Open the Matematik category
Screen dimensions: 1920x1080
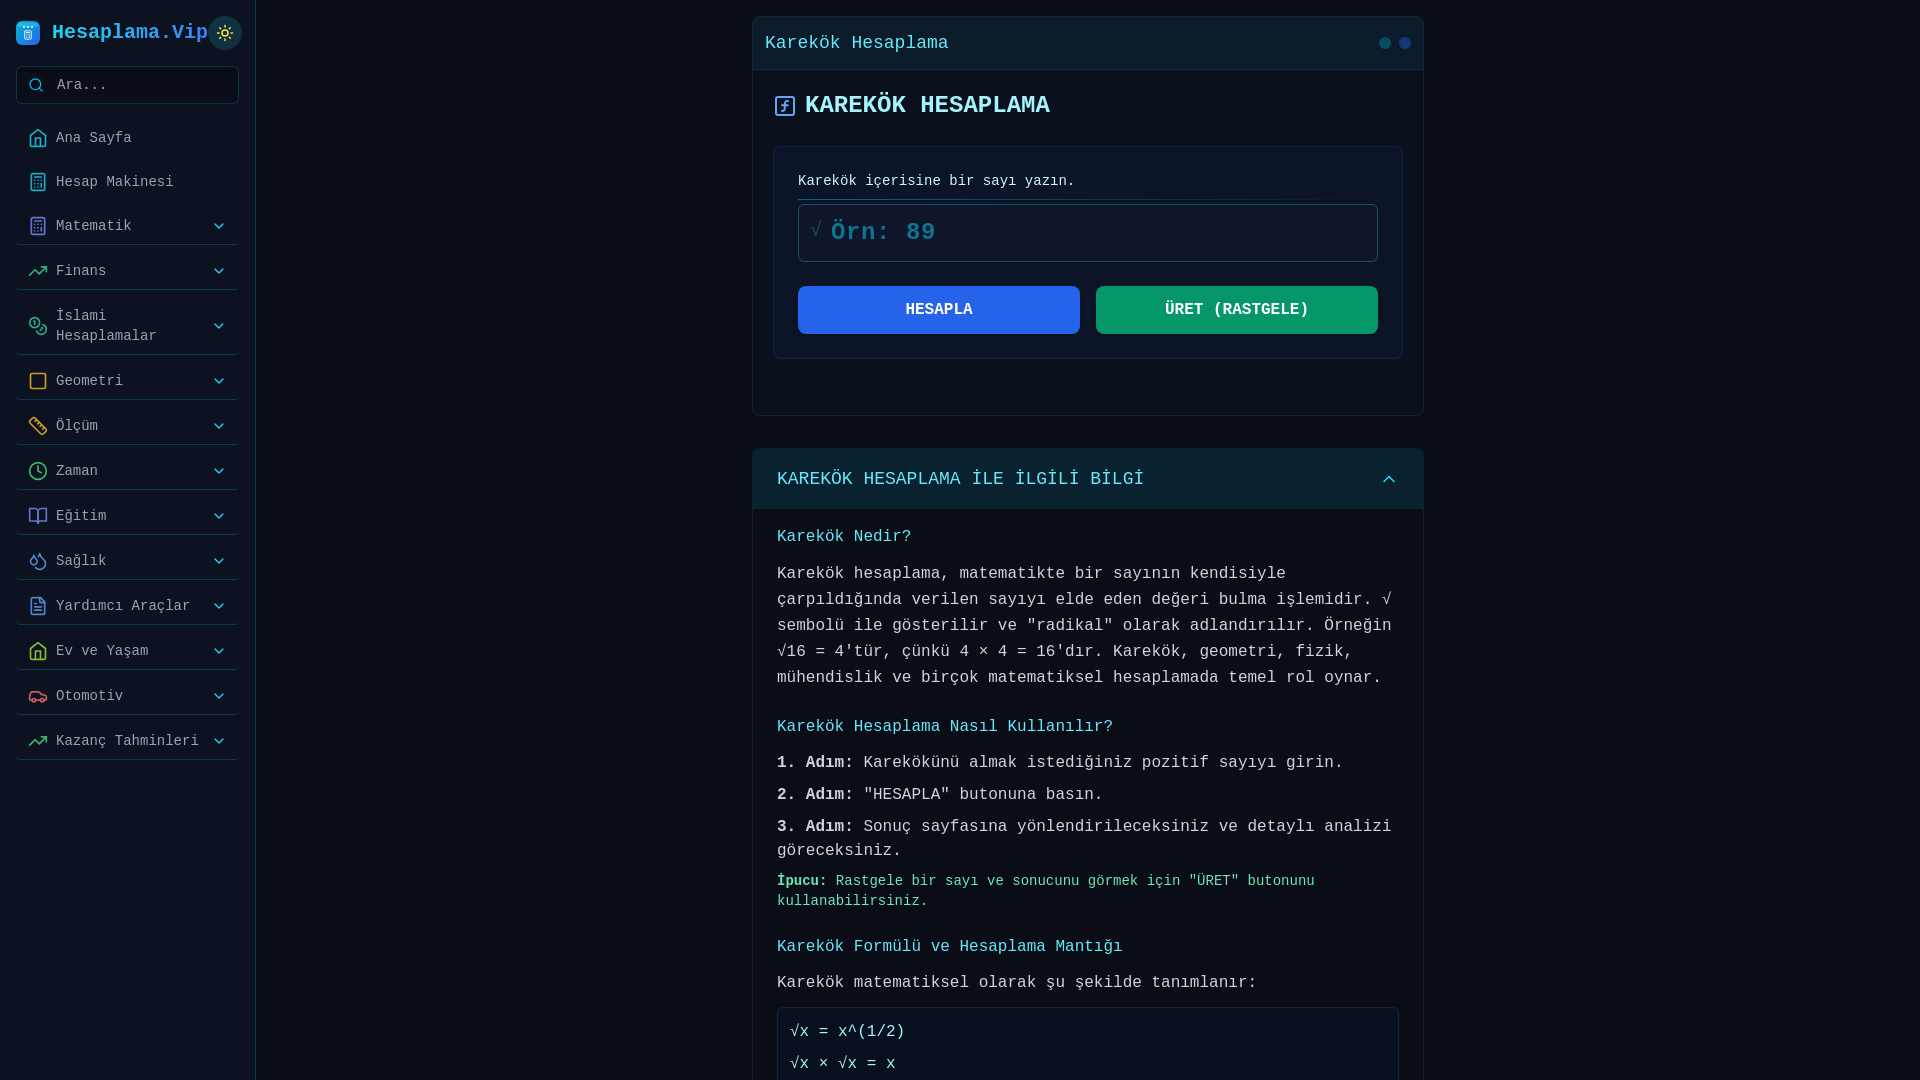point(127,226)
